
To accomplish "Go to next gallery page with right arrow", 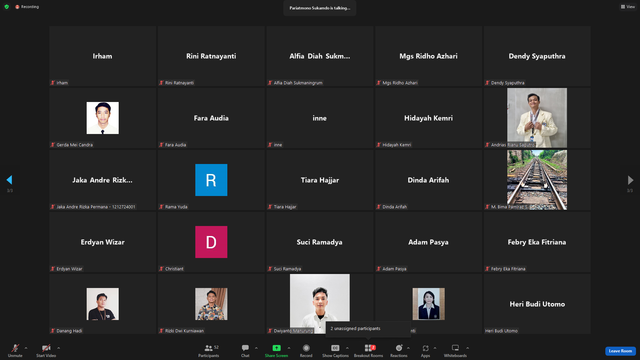I will coord(630,180).
